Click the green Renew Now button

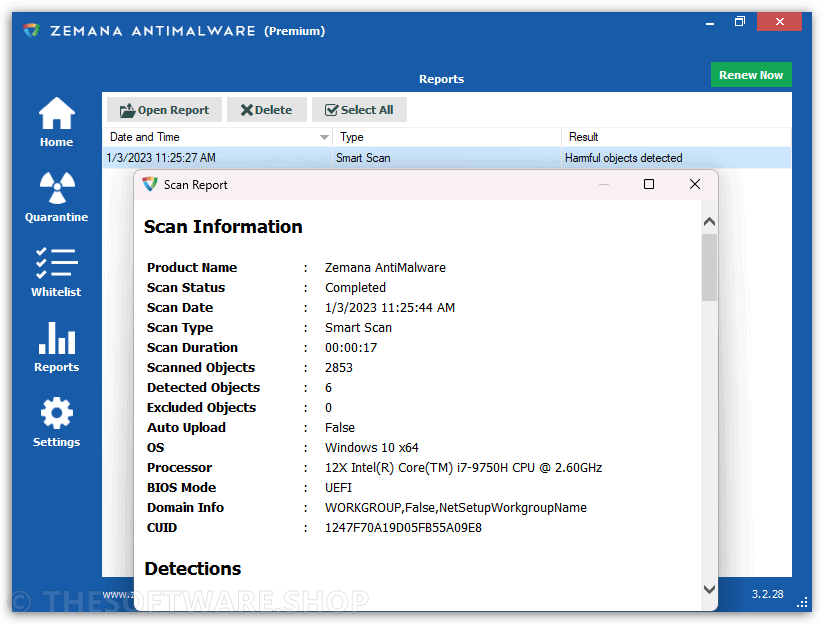pyautogui.click(x=751, y=75)
